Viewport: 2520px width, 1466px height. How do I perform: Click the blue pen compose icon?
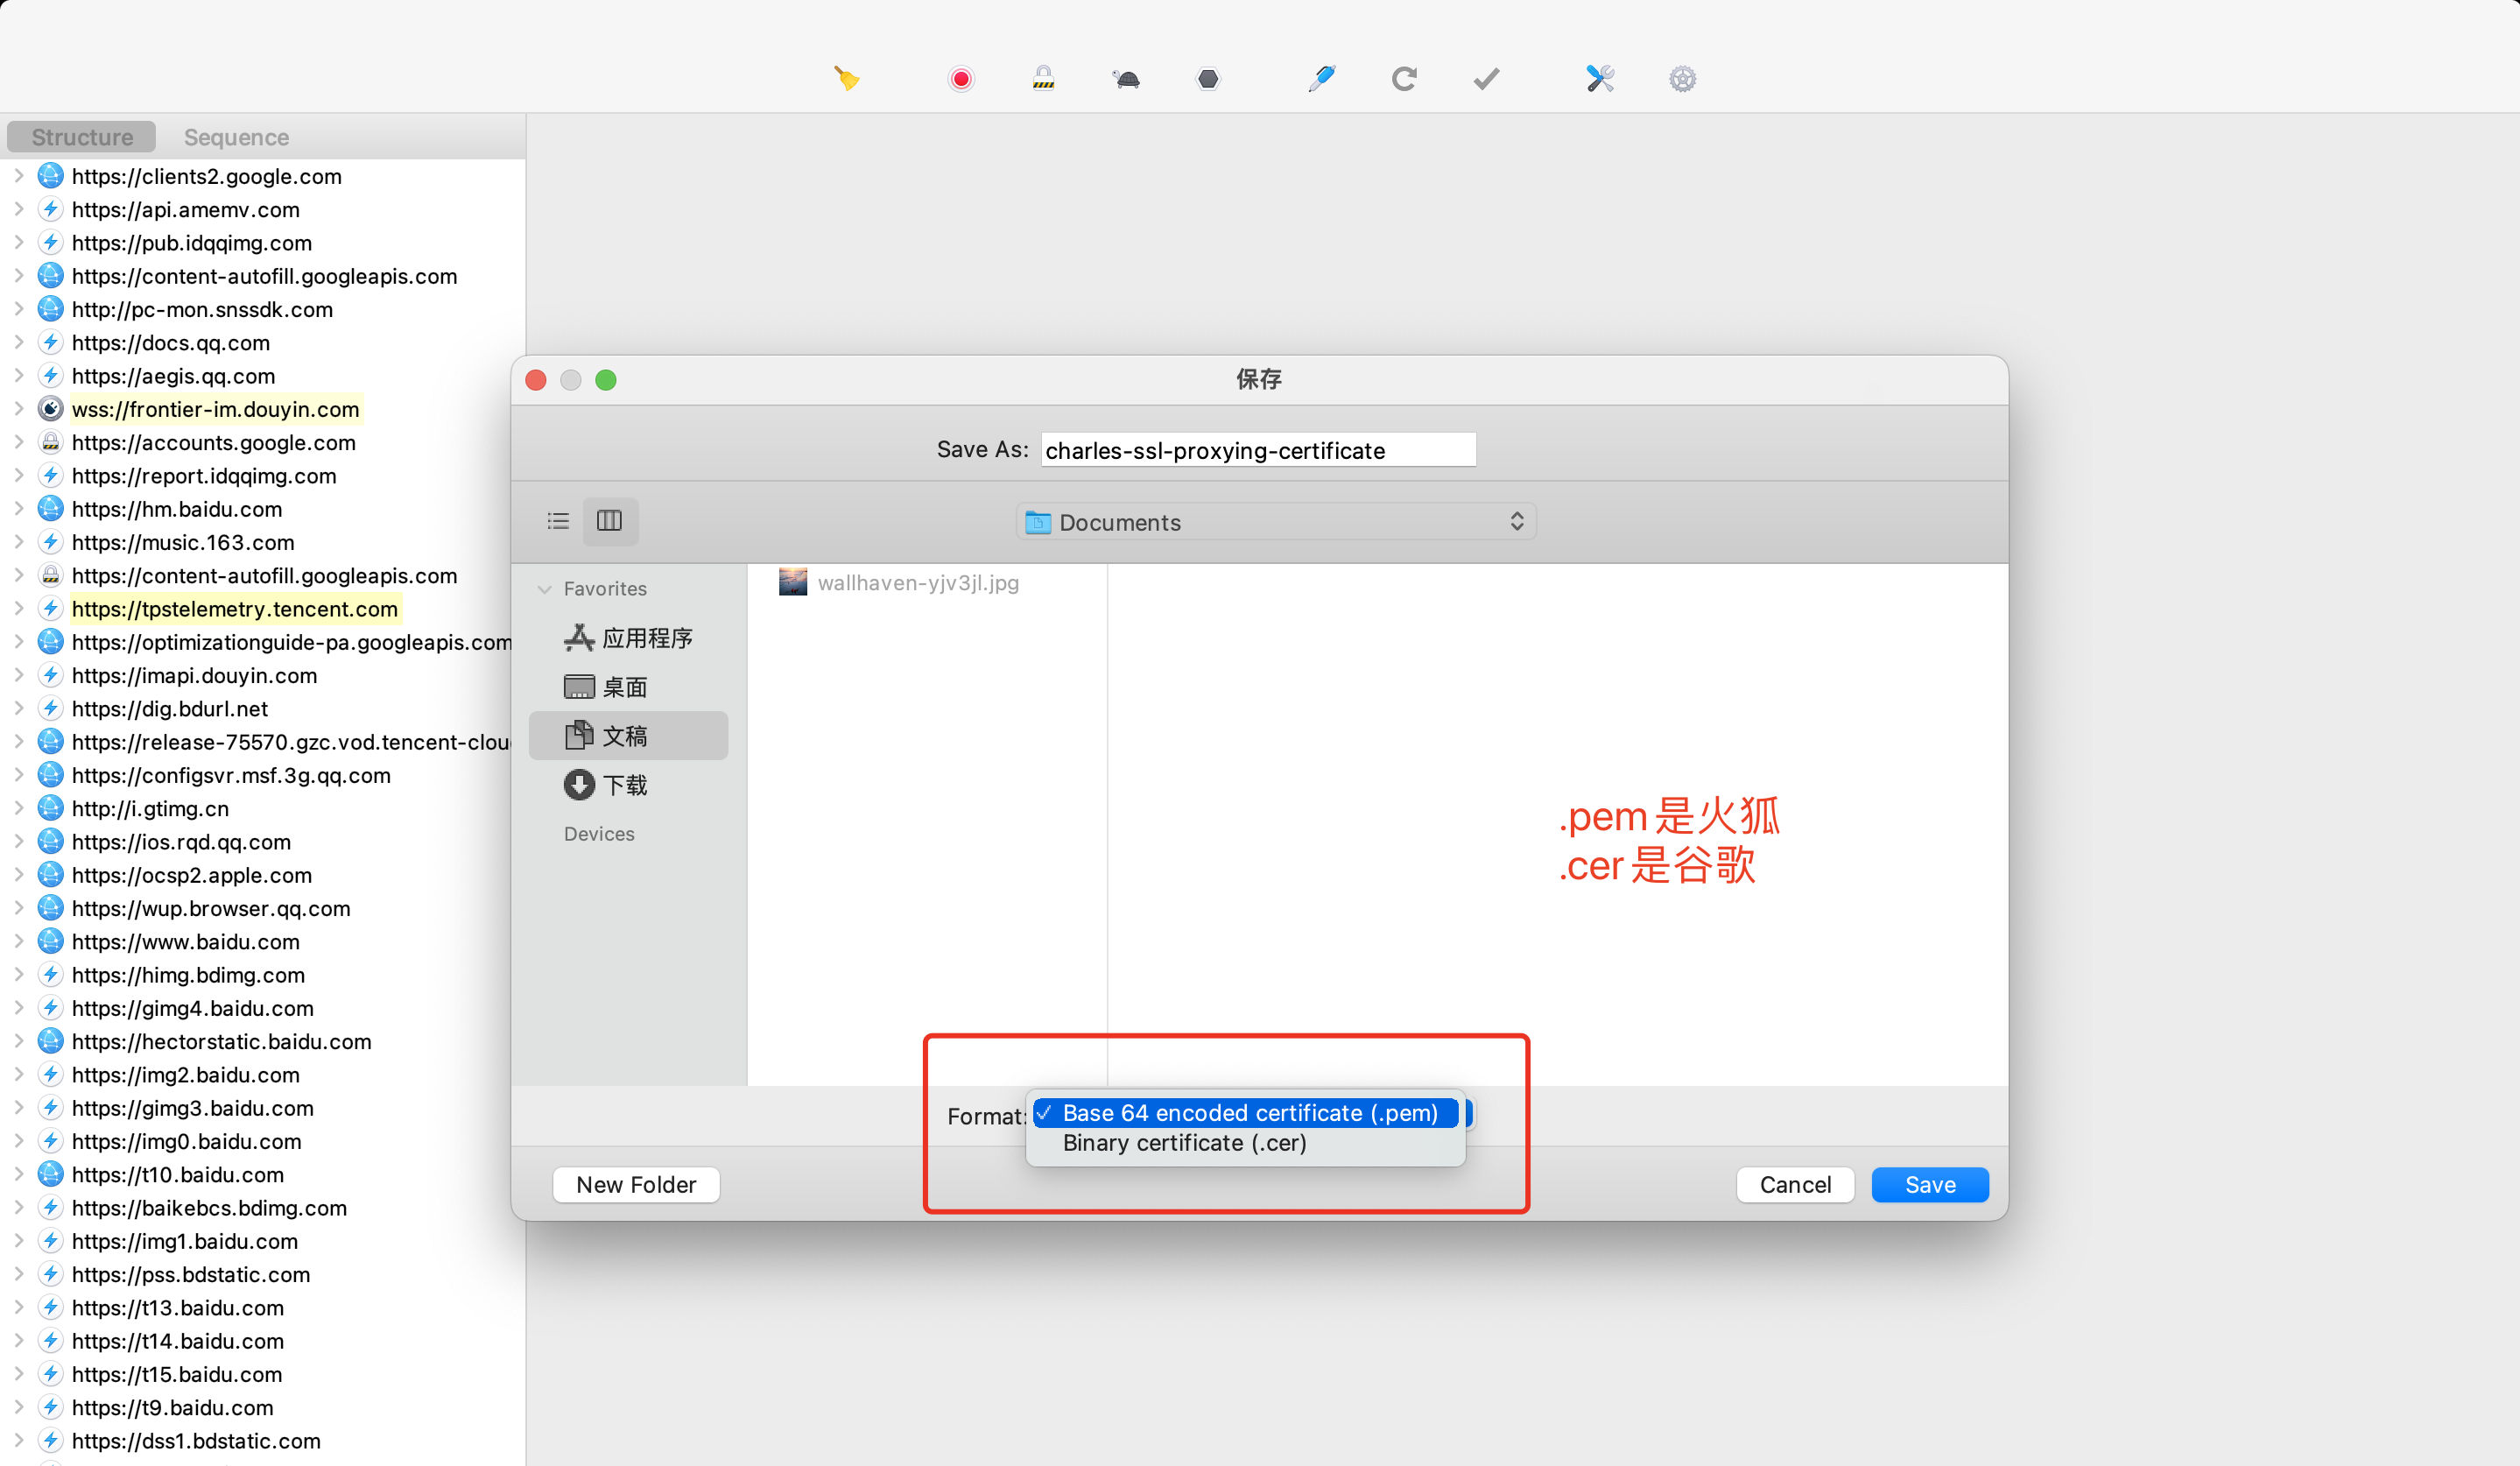point(1321,78)
